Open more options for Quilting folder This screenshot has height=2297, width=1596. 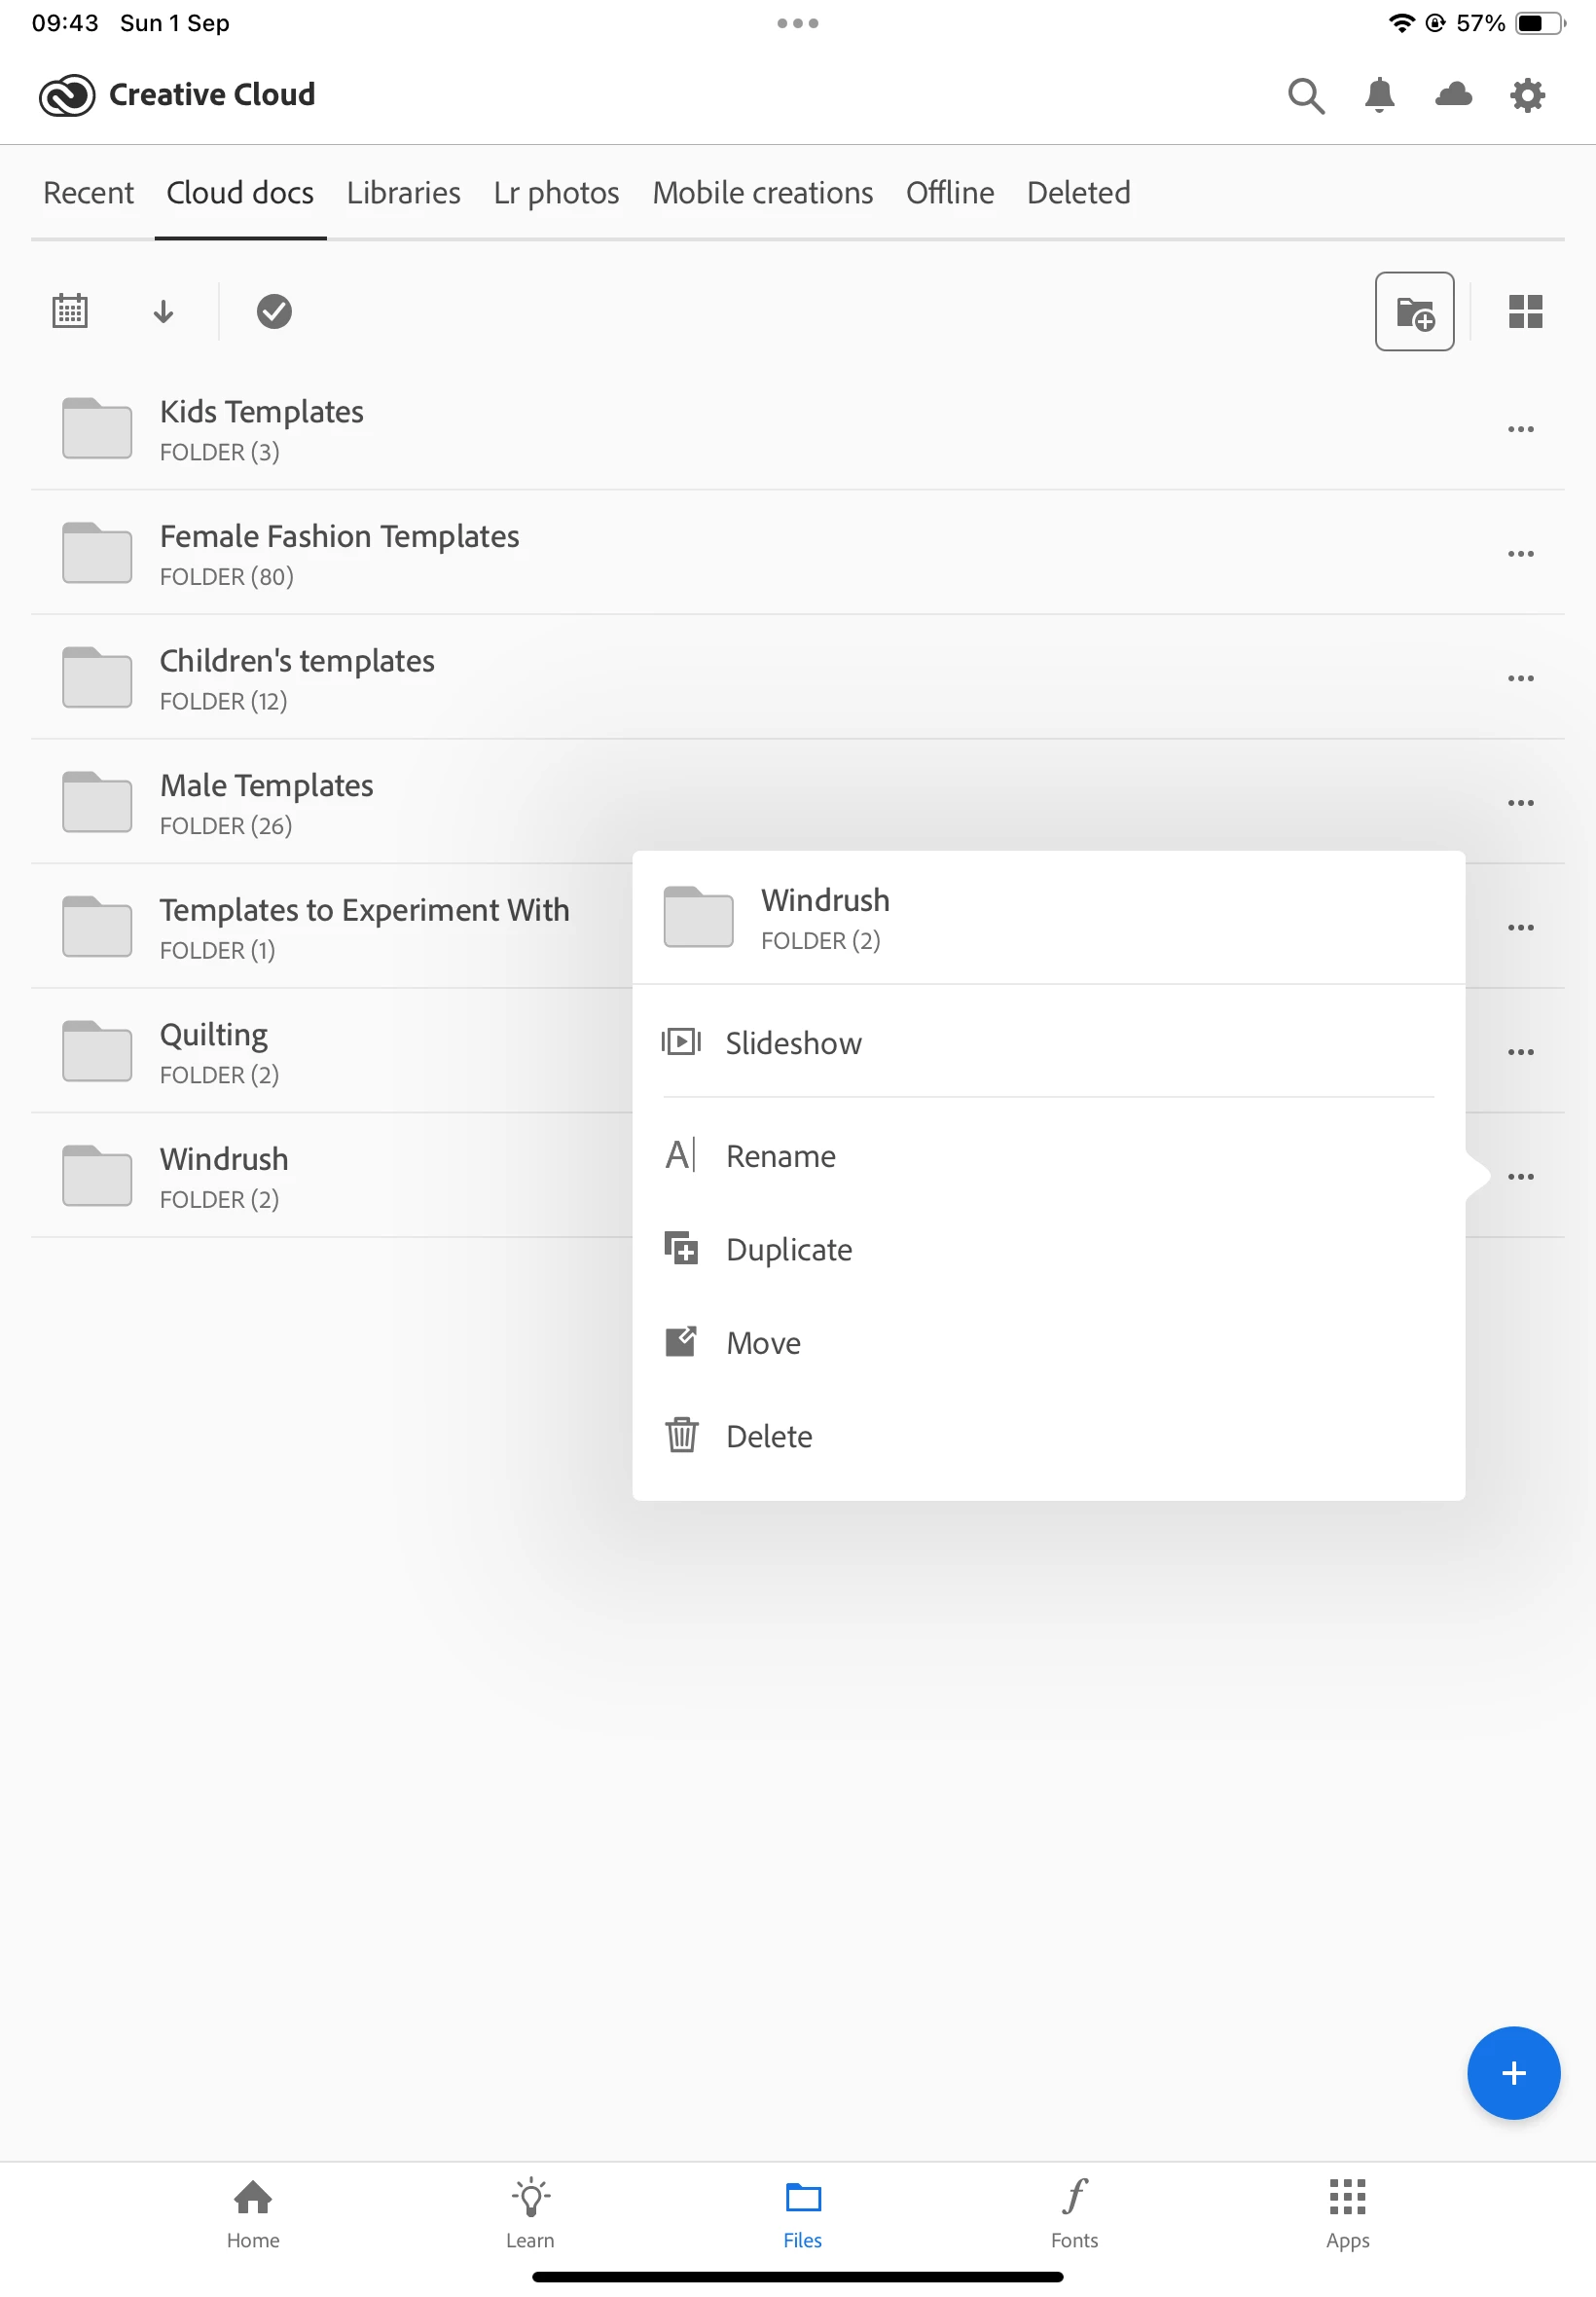coord(1520,1052)
